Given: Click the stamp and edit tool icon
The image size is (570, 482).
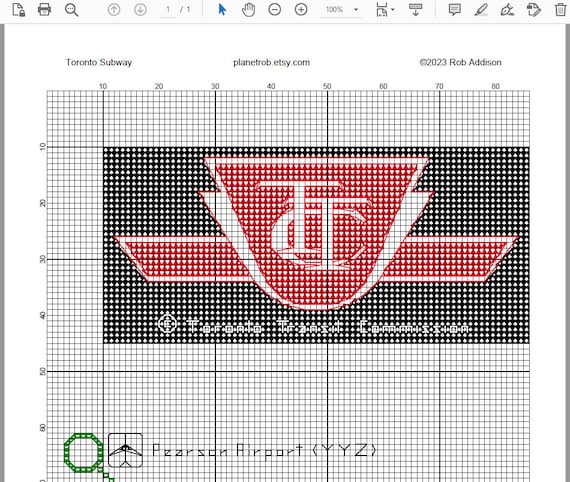Looking at the screenshot, I should point(534,9).
